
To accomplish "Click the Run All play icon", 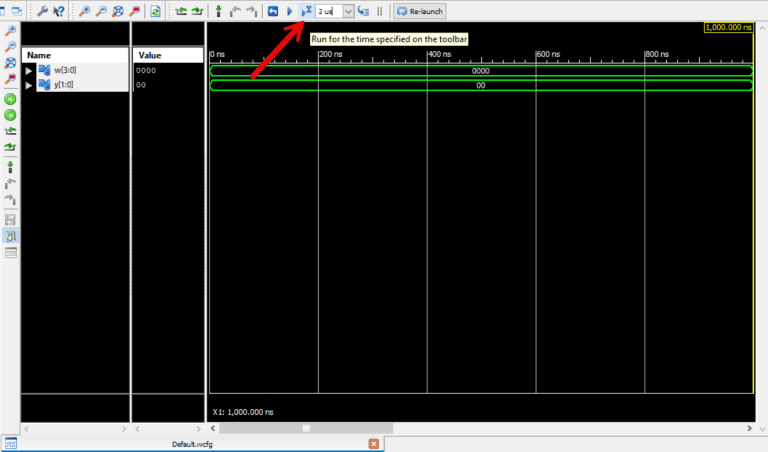I will [290, 11].
